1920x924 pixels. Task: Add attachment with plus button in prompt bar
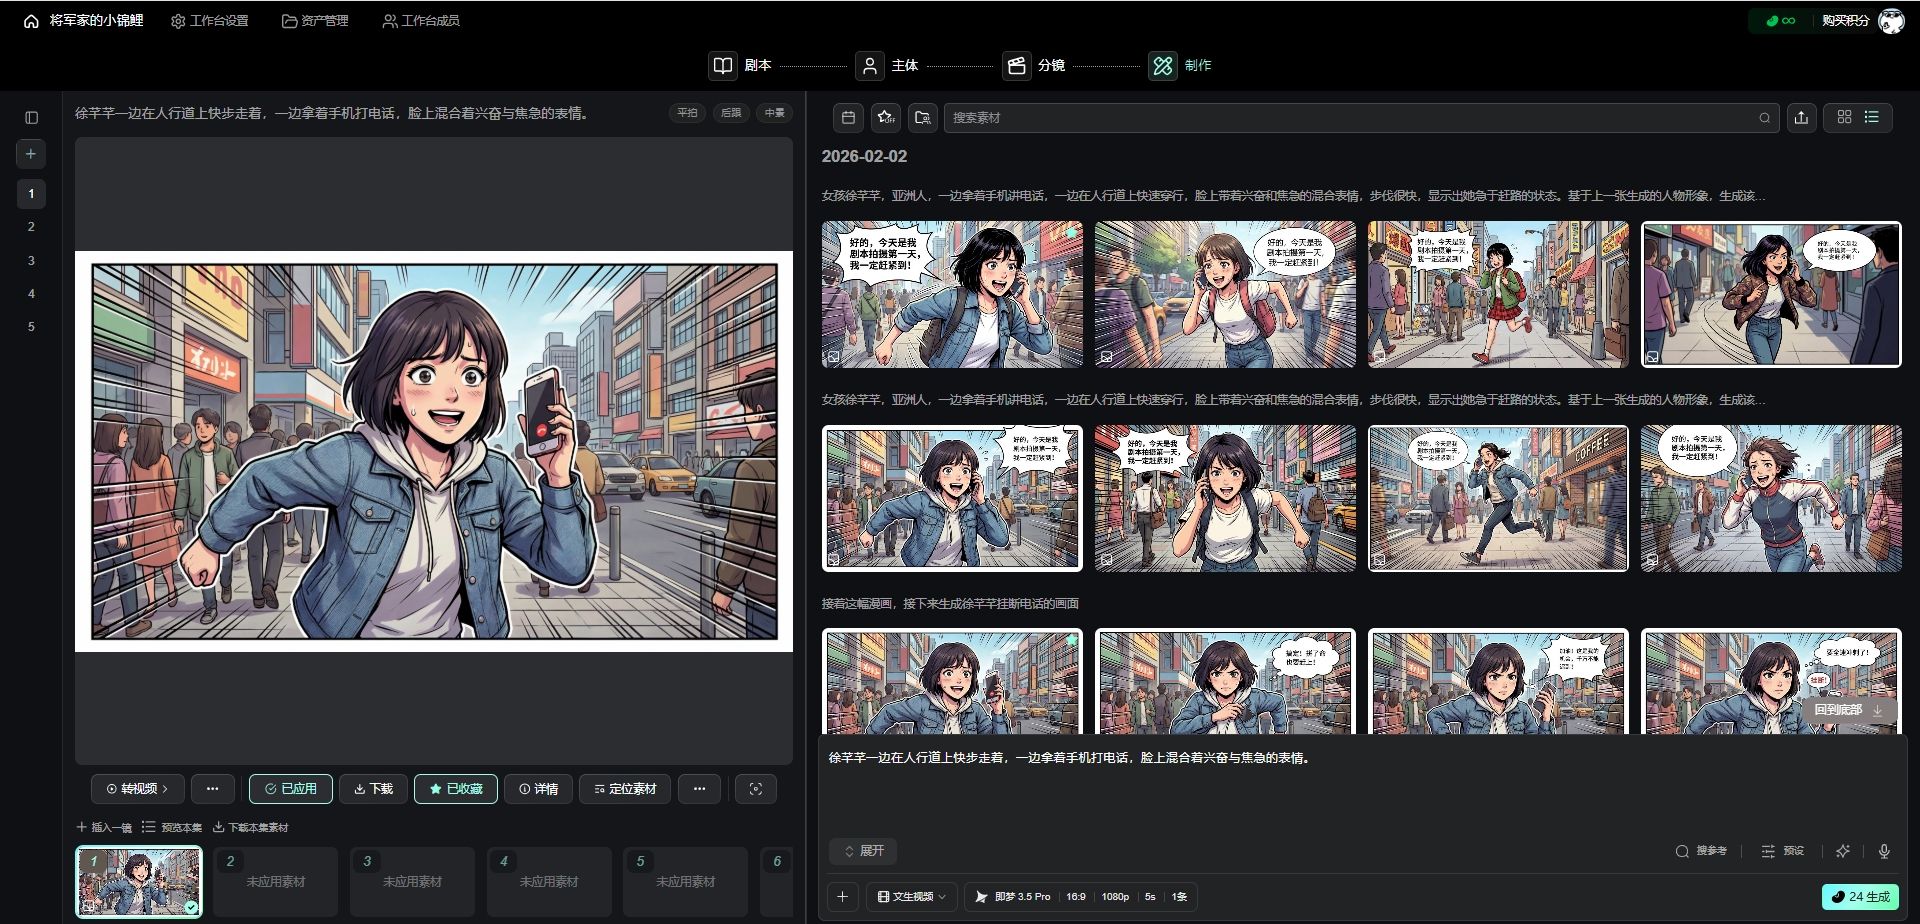(842, 897)
